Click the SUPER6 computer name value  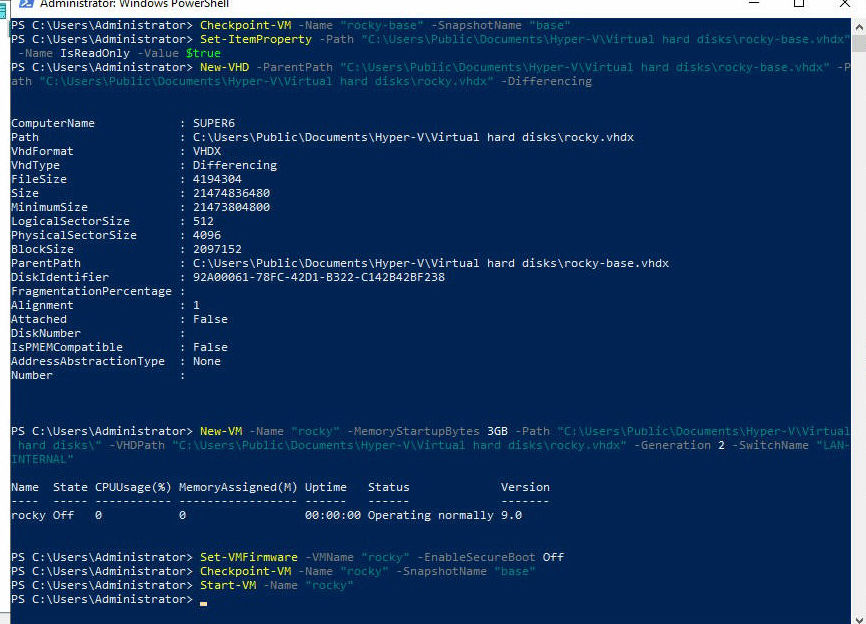pyautogui.click(x=214, y=123)
